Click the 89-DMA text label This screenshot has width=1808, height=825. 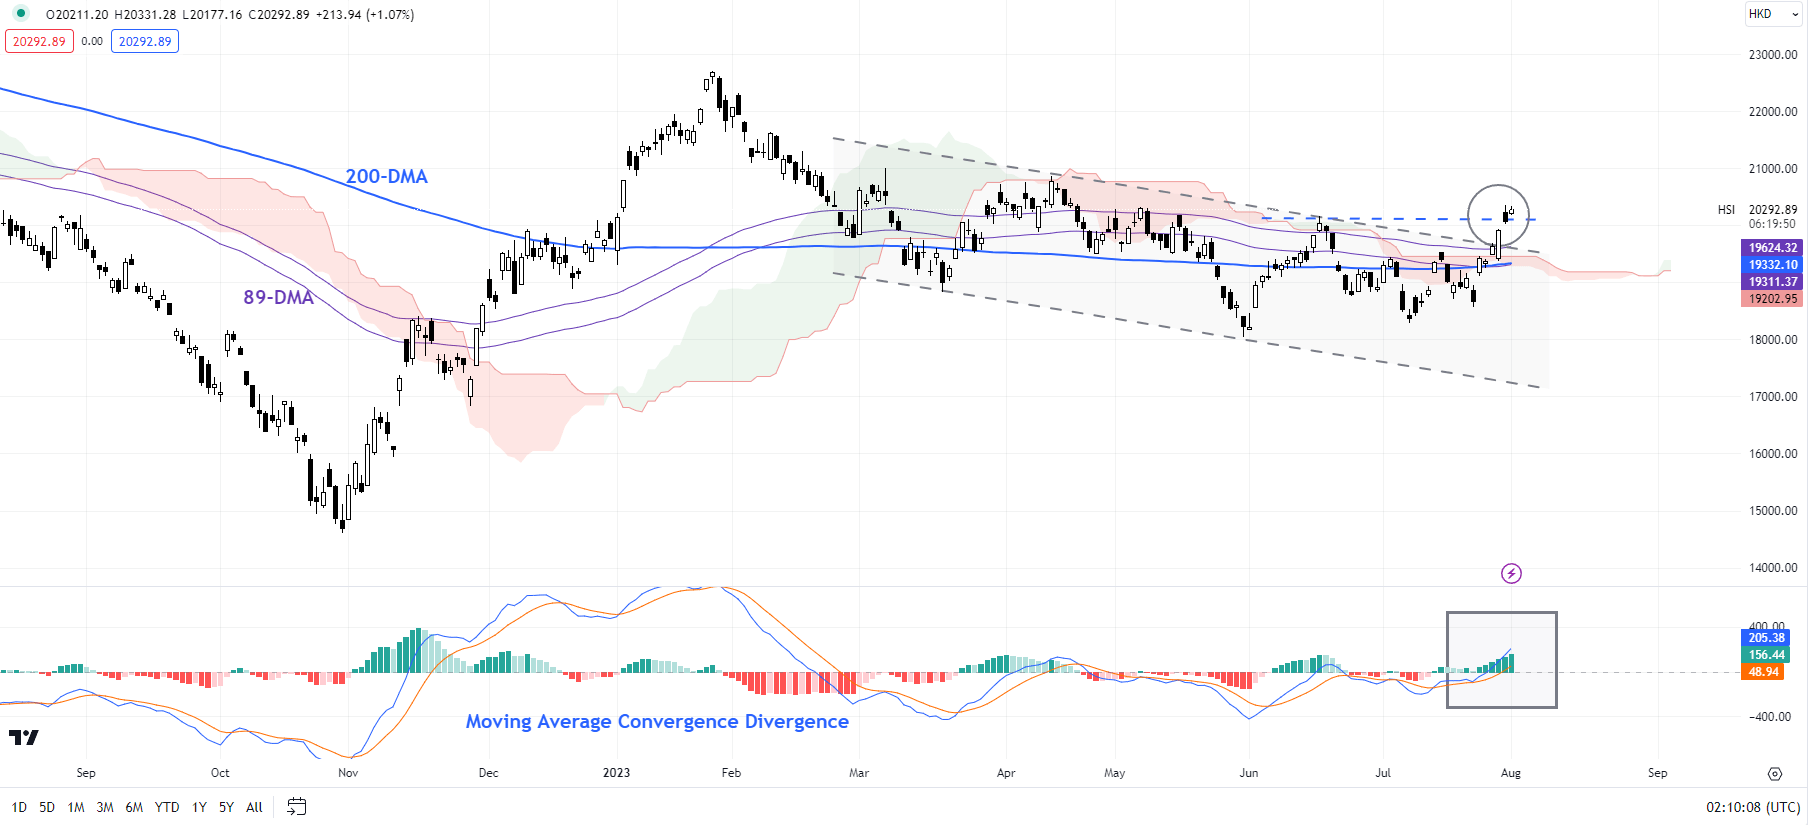[278, 297]
